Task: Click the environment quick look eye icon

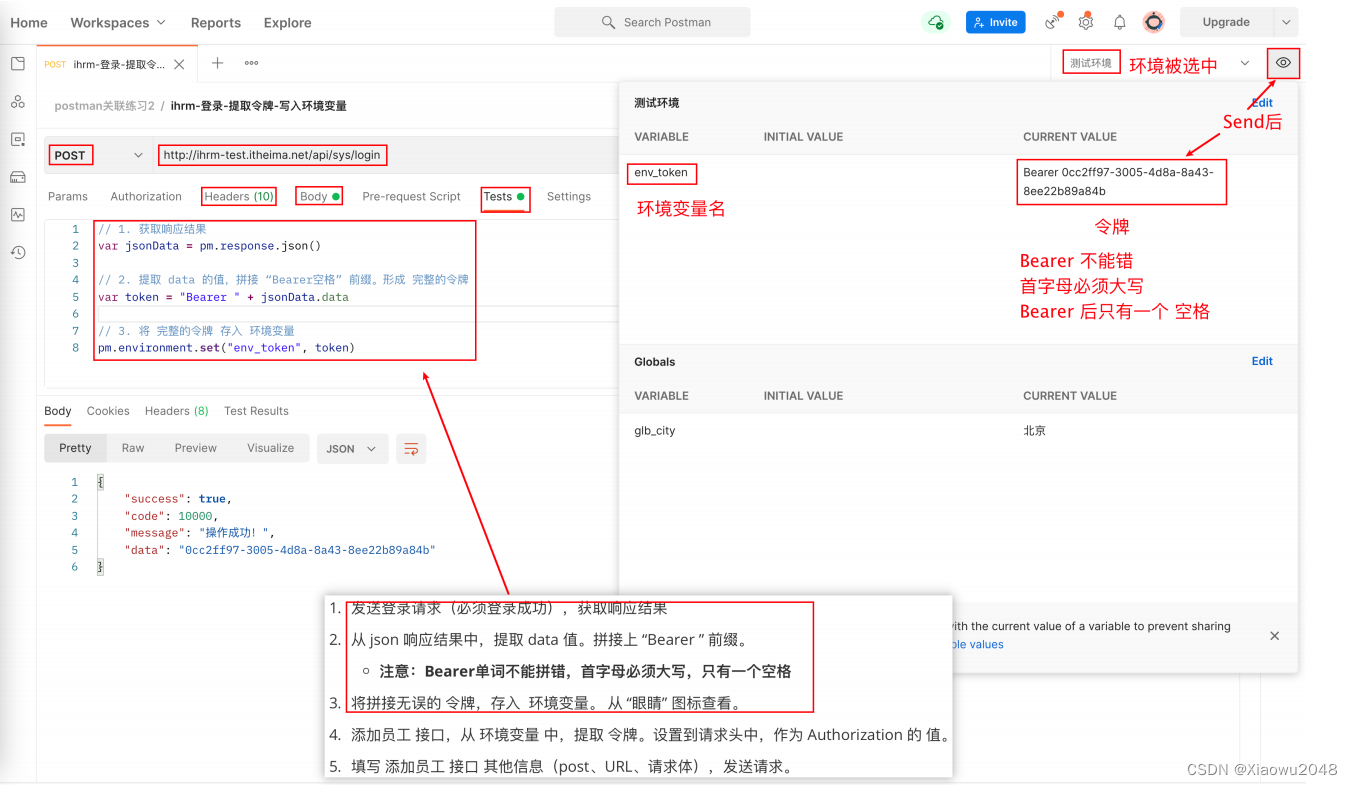Action: (1283, 63)
